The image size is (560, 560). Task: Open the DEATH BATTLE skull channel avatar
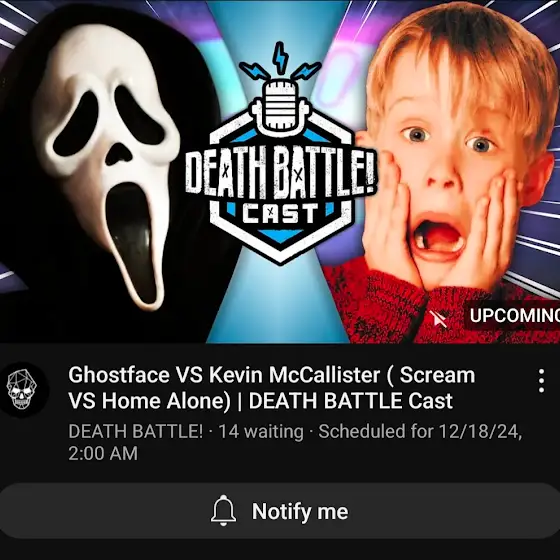(x=22, y=390)
